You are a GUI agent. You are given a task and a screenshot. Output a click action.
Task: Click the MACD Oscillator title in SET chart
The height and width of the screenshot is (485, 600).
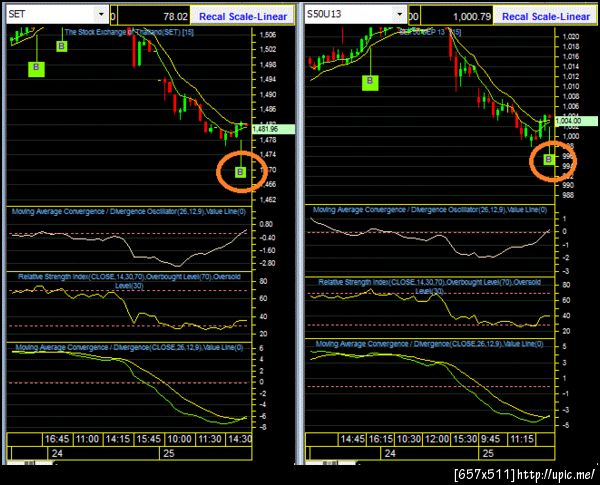coord(129,211)
